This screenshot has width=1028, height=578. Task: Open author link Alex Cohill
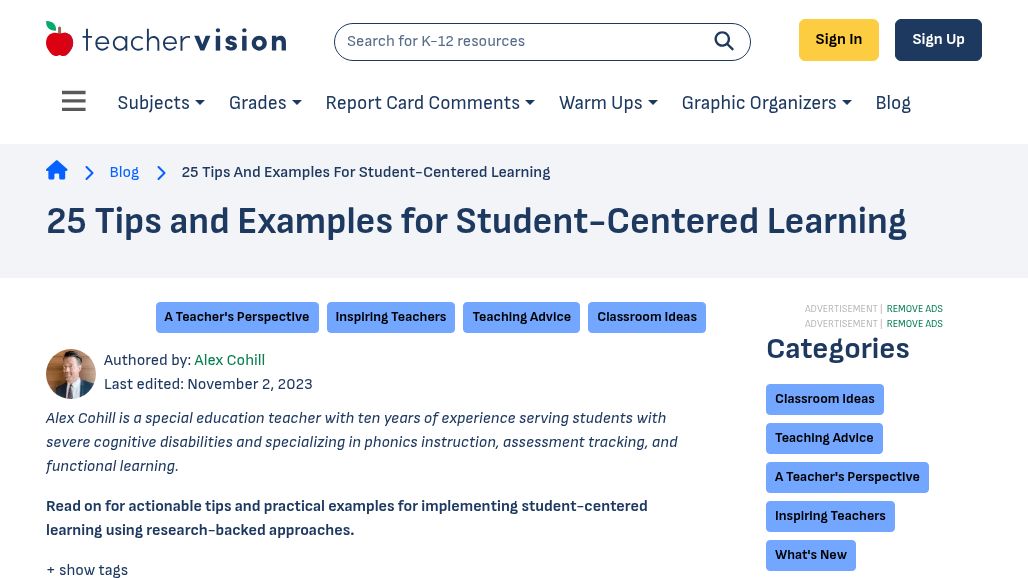coord(229,360)
